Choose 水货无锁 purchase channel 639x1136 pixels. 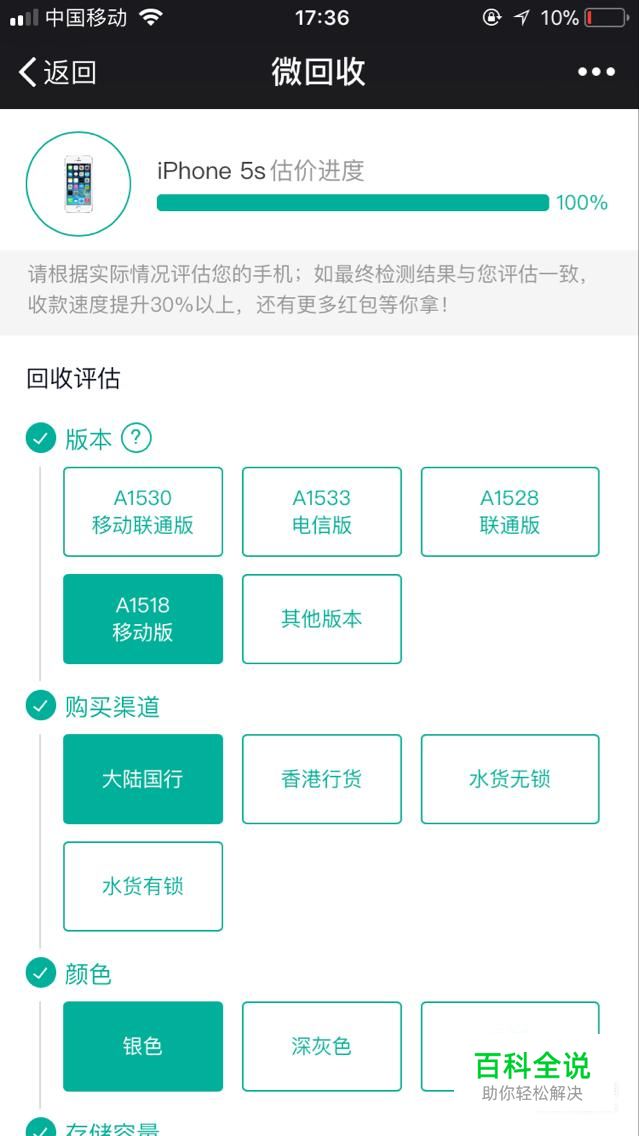510,779
